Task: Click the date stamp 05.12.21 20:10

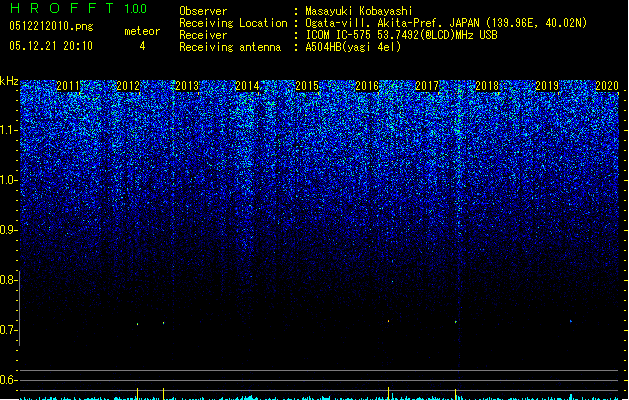Action: (x=51, y=46)
